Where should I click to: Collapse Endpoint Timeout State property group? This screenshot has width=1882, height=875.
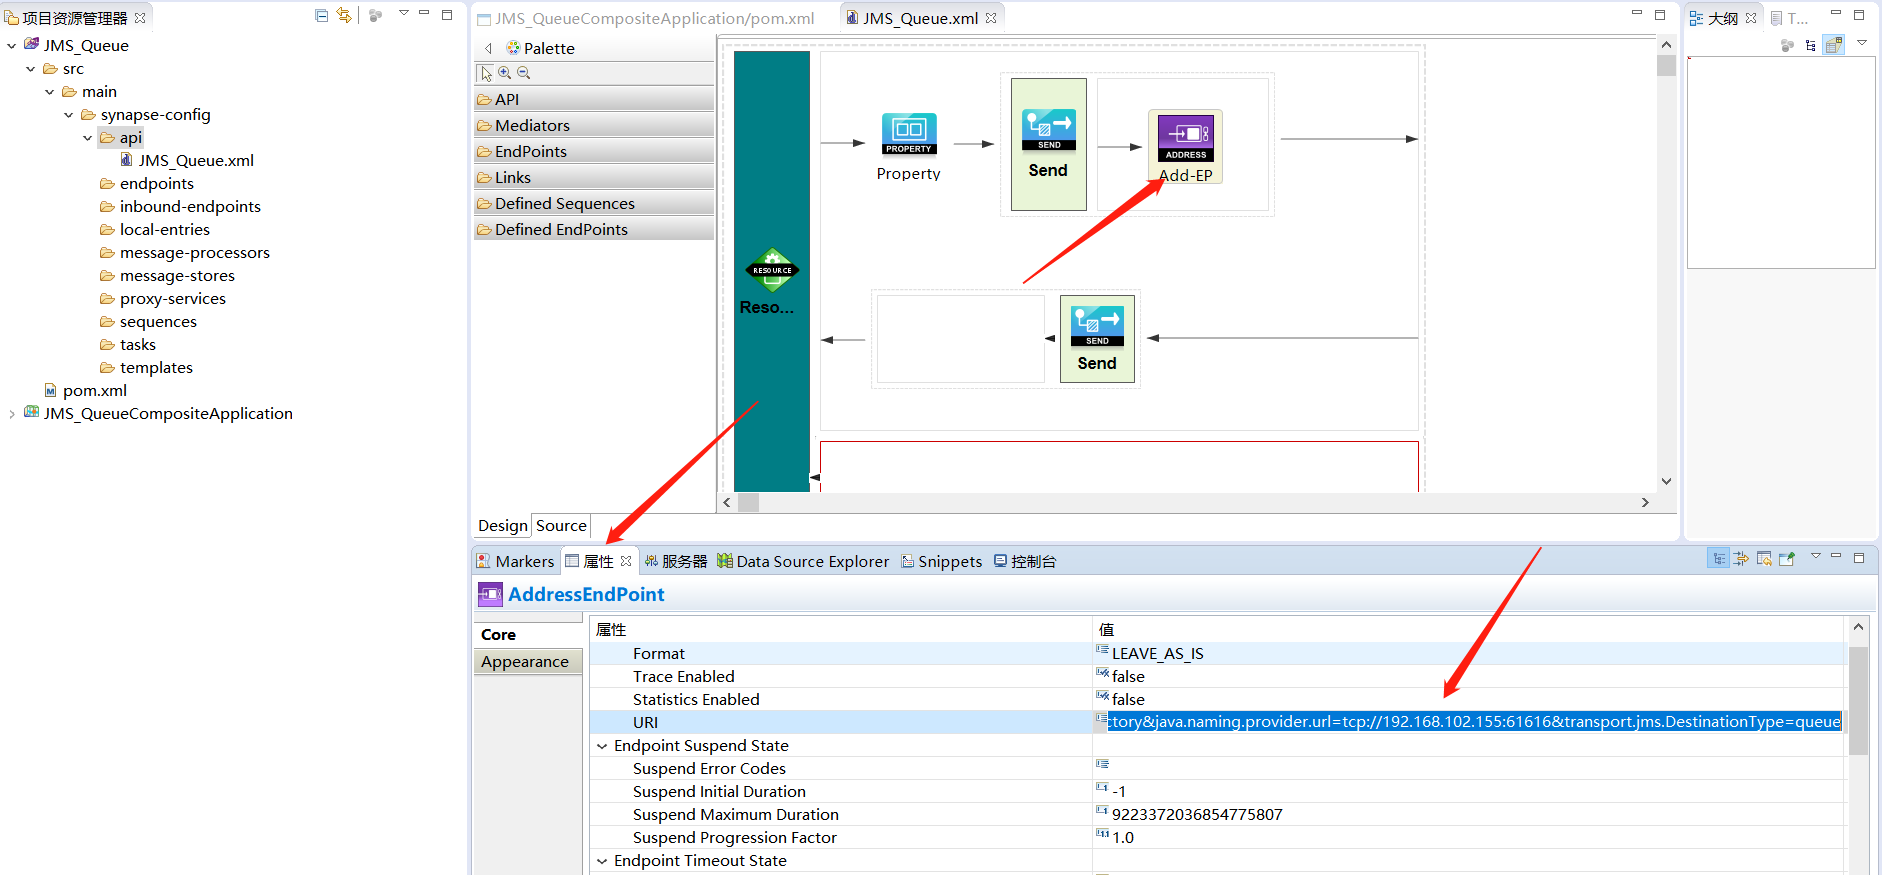tap(602, 860)
